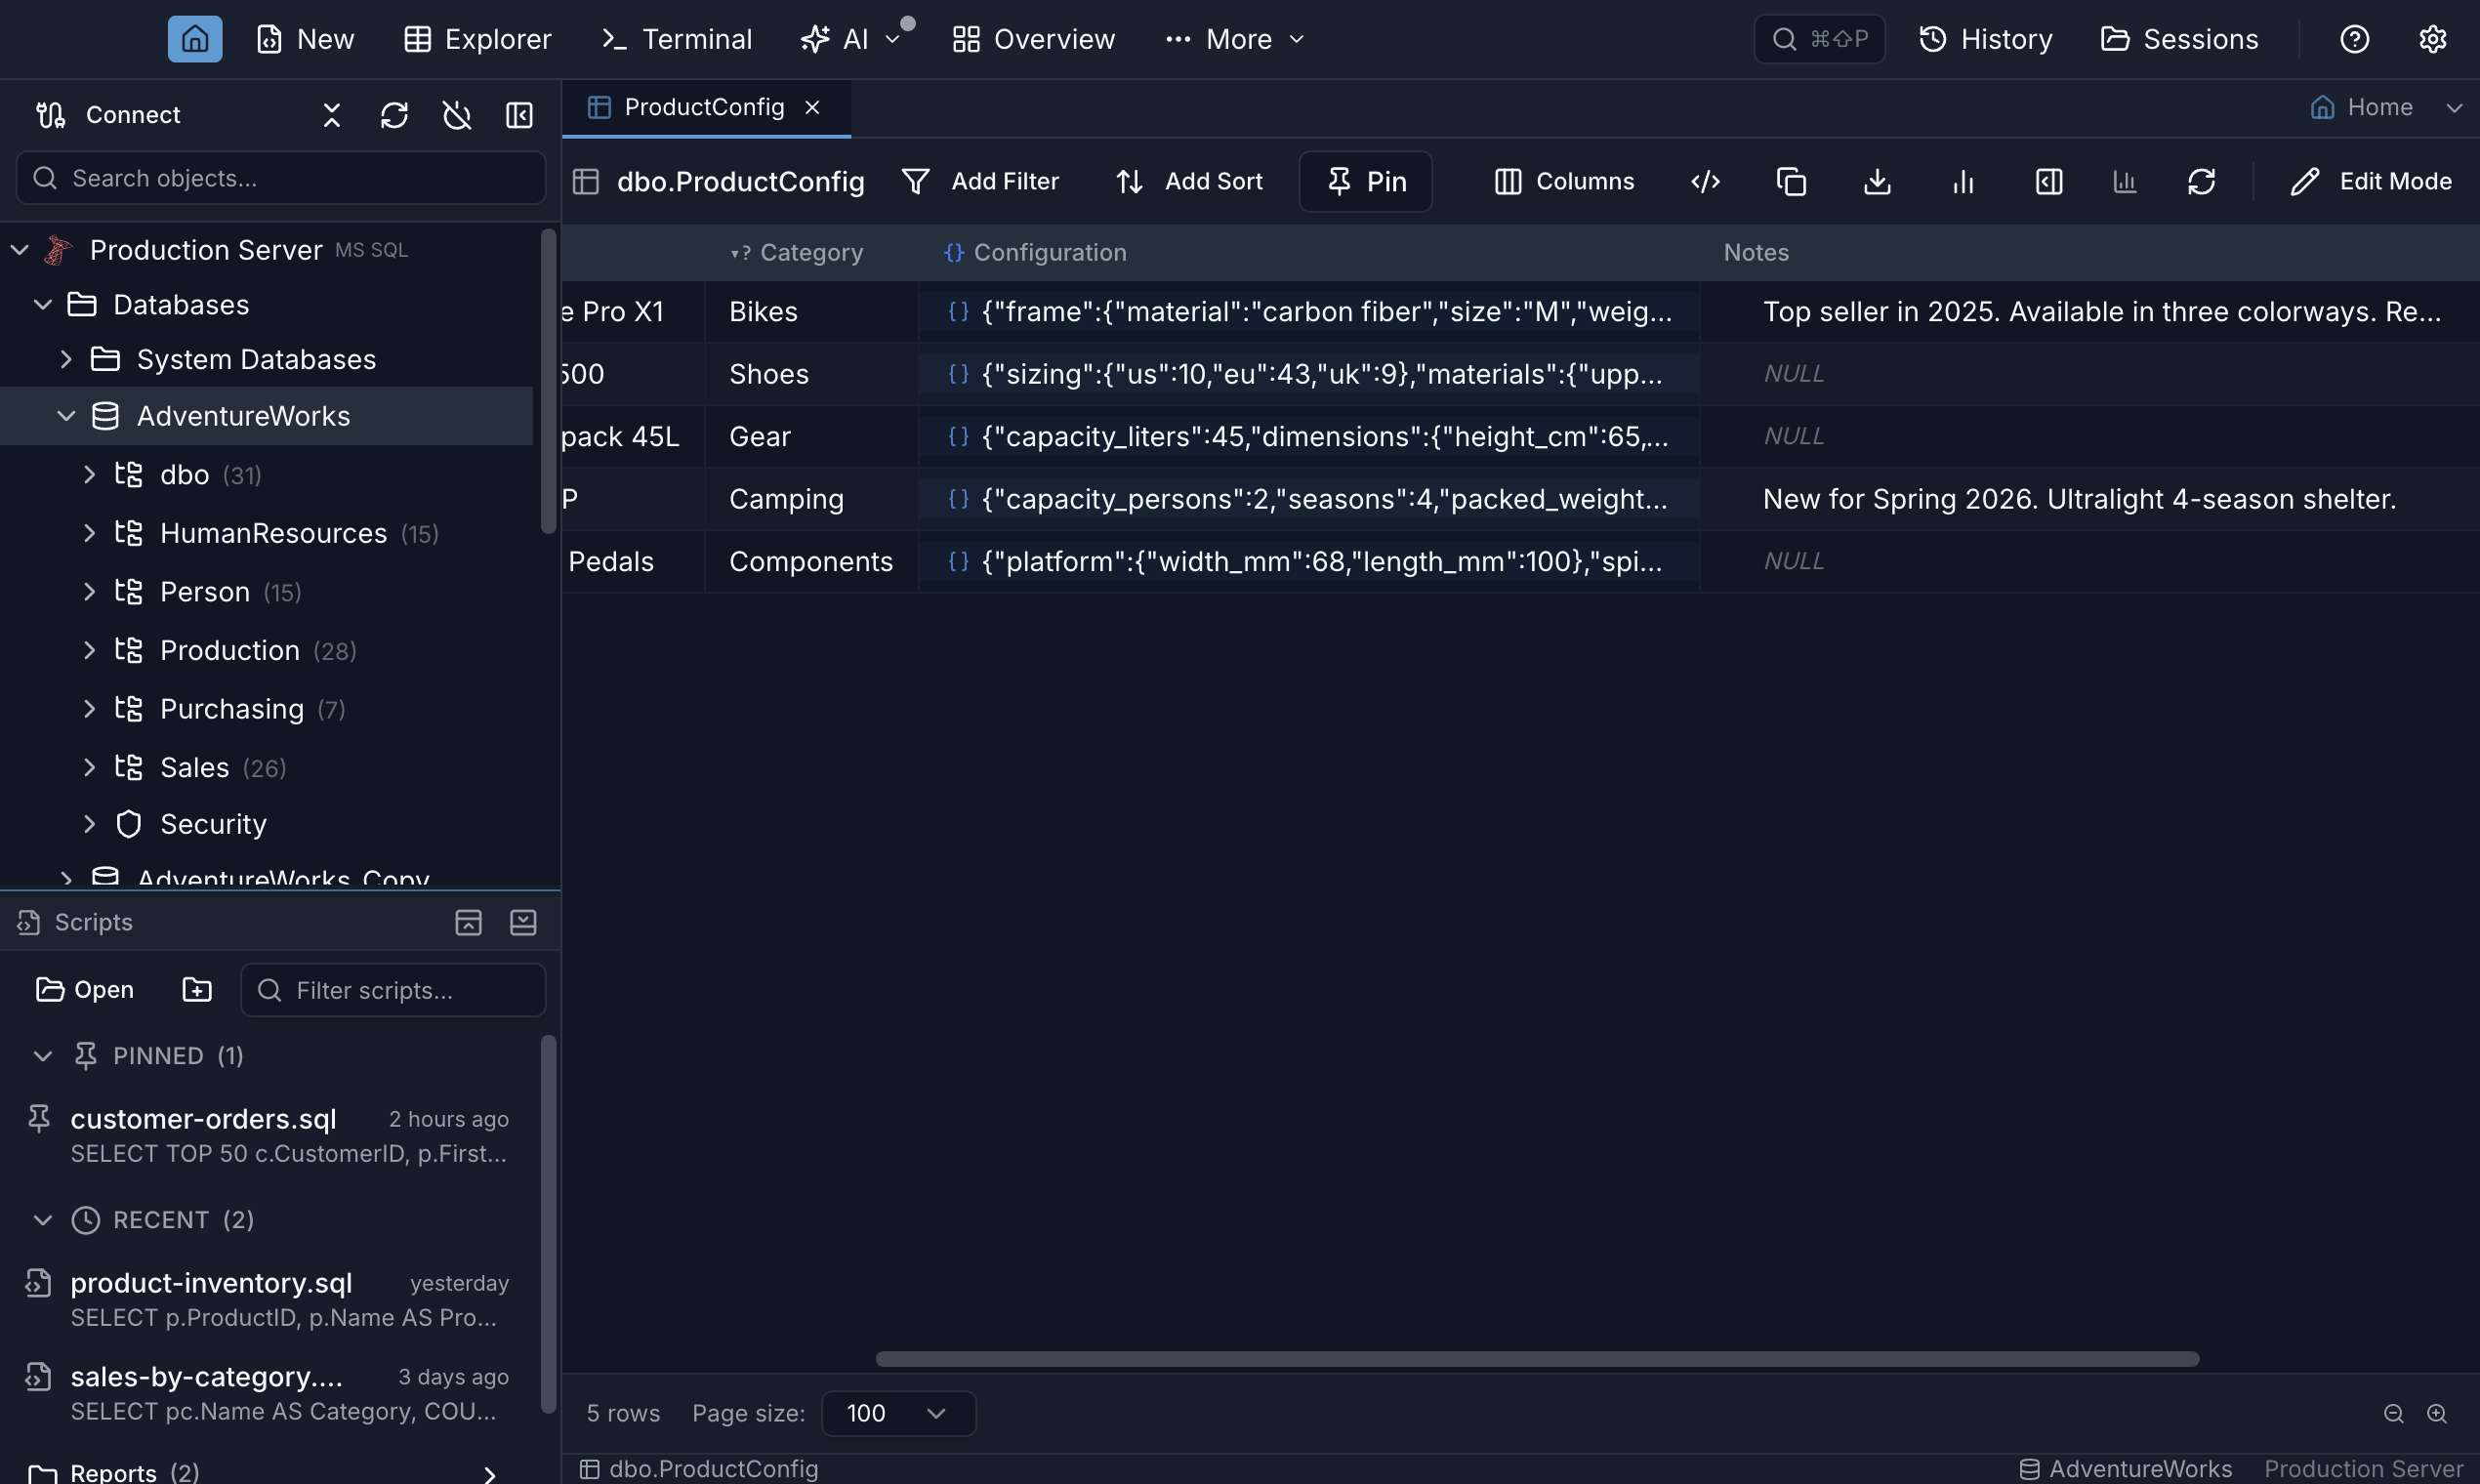This screenshot has height=1484, width=2480.
Task: Collapse the Production Server node
Action: [x=19, y=250]
